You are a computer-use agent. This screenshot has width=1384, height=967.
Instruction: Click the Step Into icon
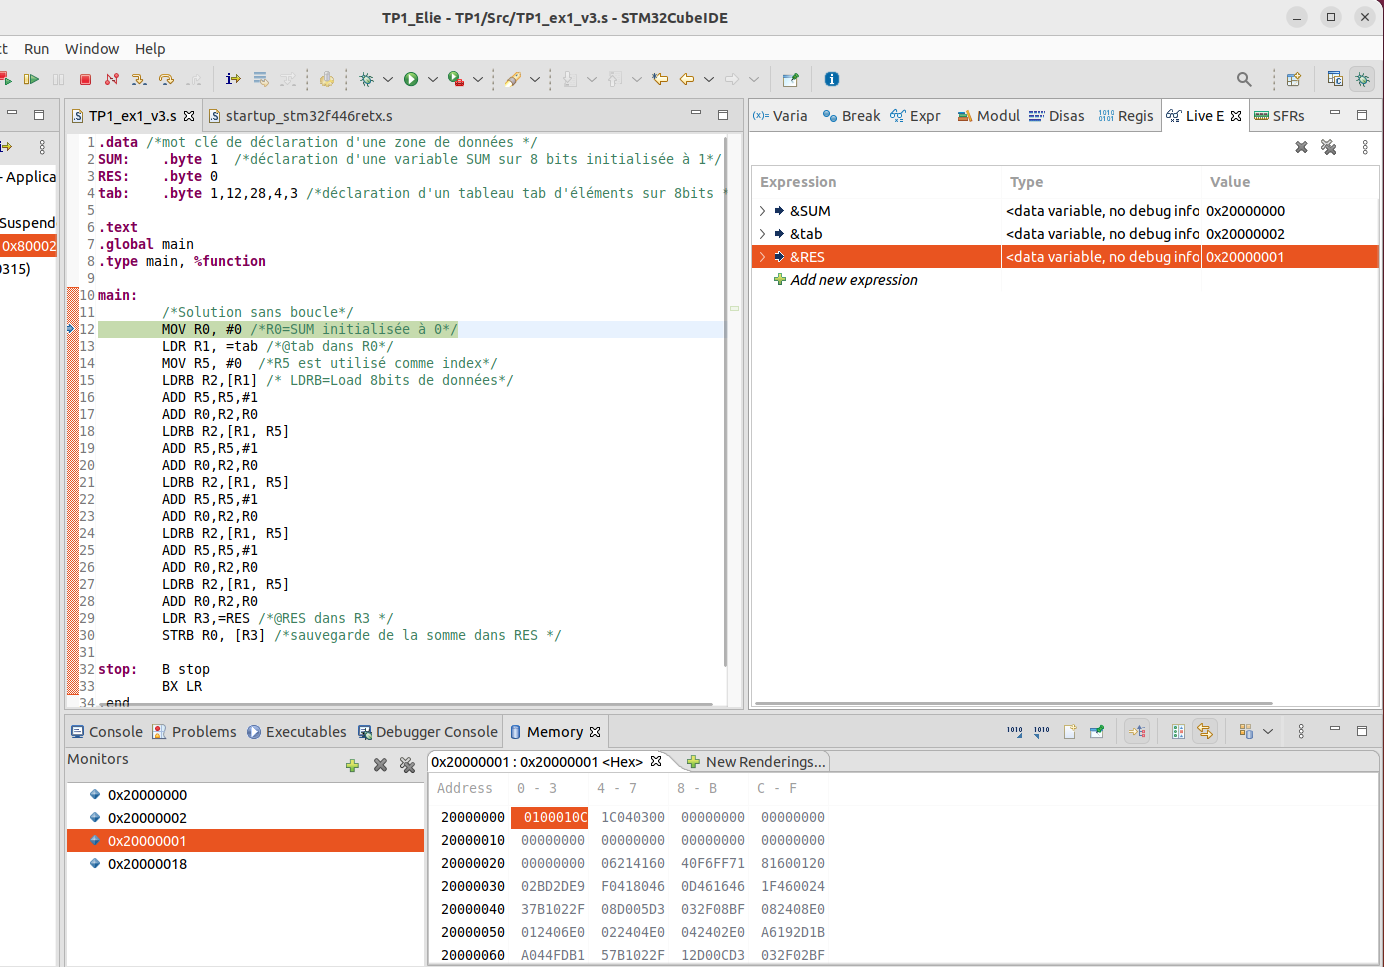click(139, 79)
